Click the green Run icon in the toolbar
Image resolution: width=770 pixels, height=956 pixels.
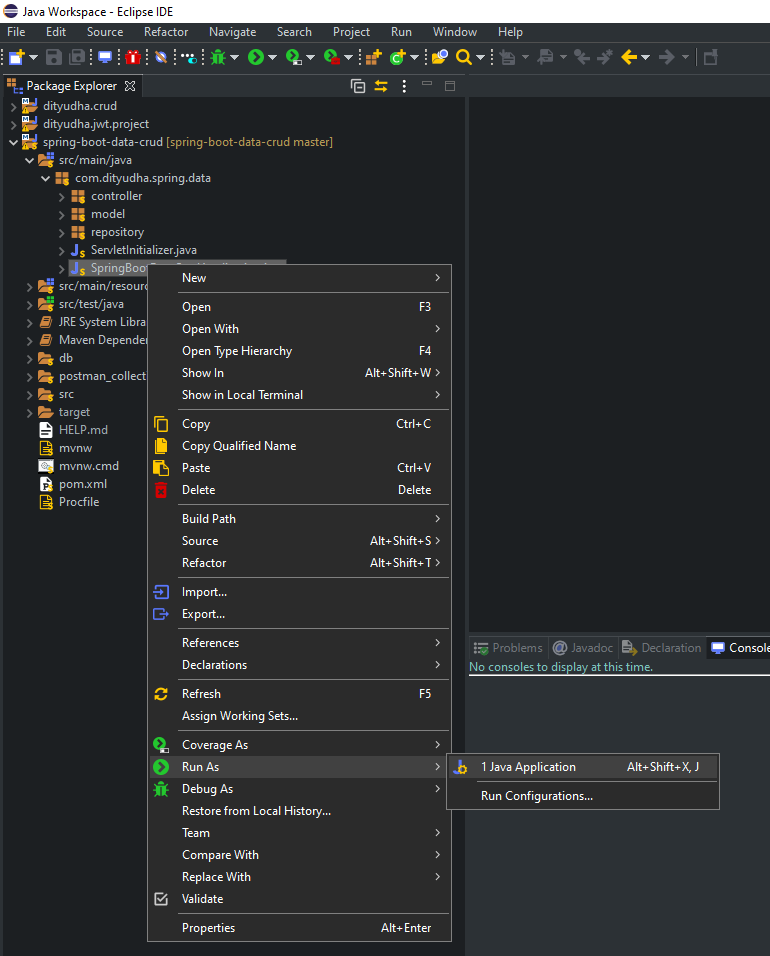[x=257, y=57]
